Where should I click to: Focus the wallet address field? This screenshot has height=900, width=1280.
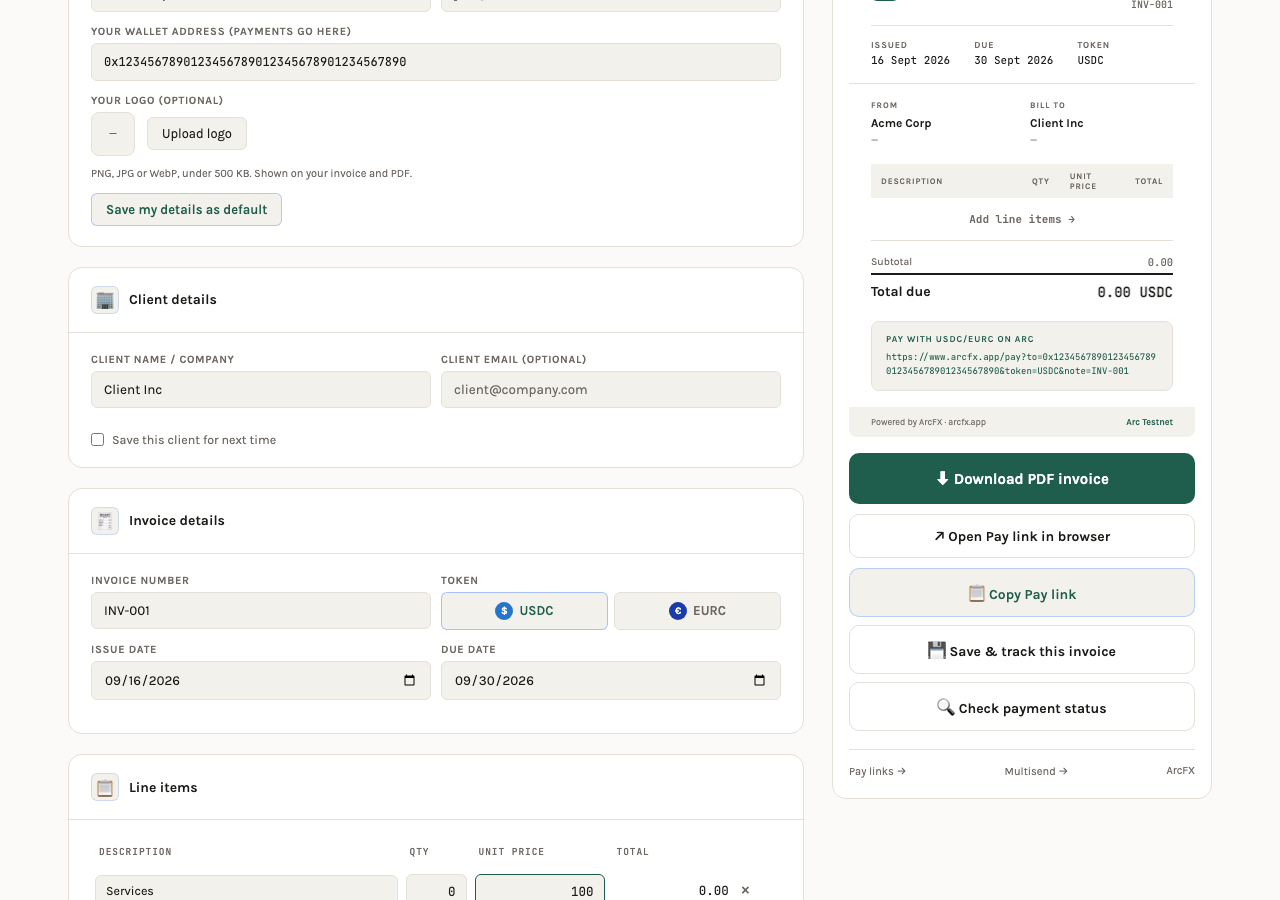tap(436, 62)
